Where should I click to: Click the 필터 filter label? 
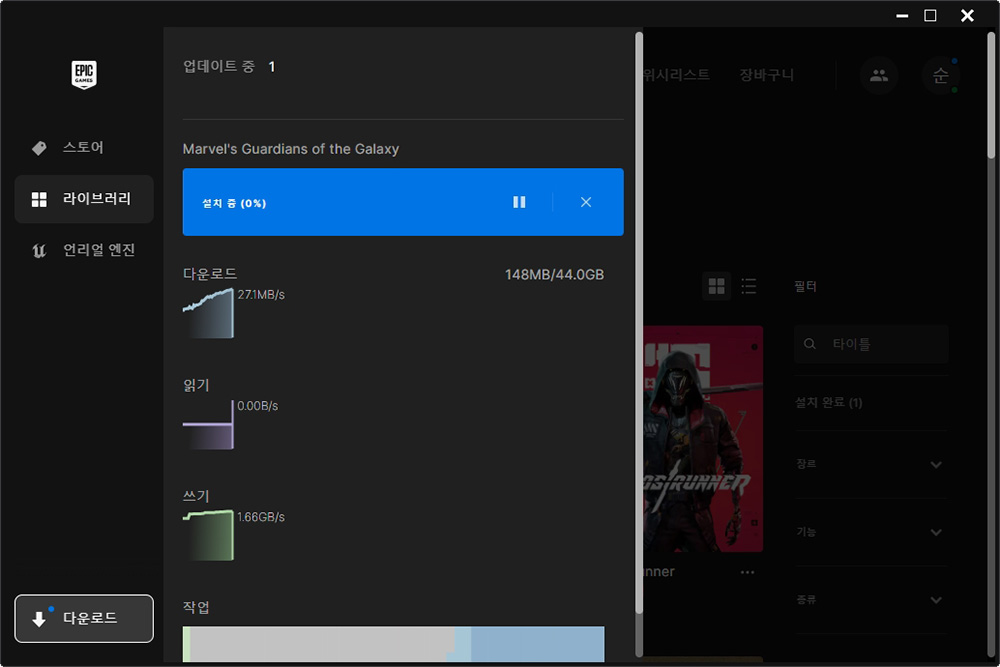click(x=805, y=286)
